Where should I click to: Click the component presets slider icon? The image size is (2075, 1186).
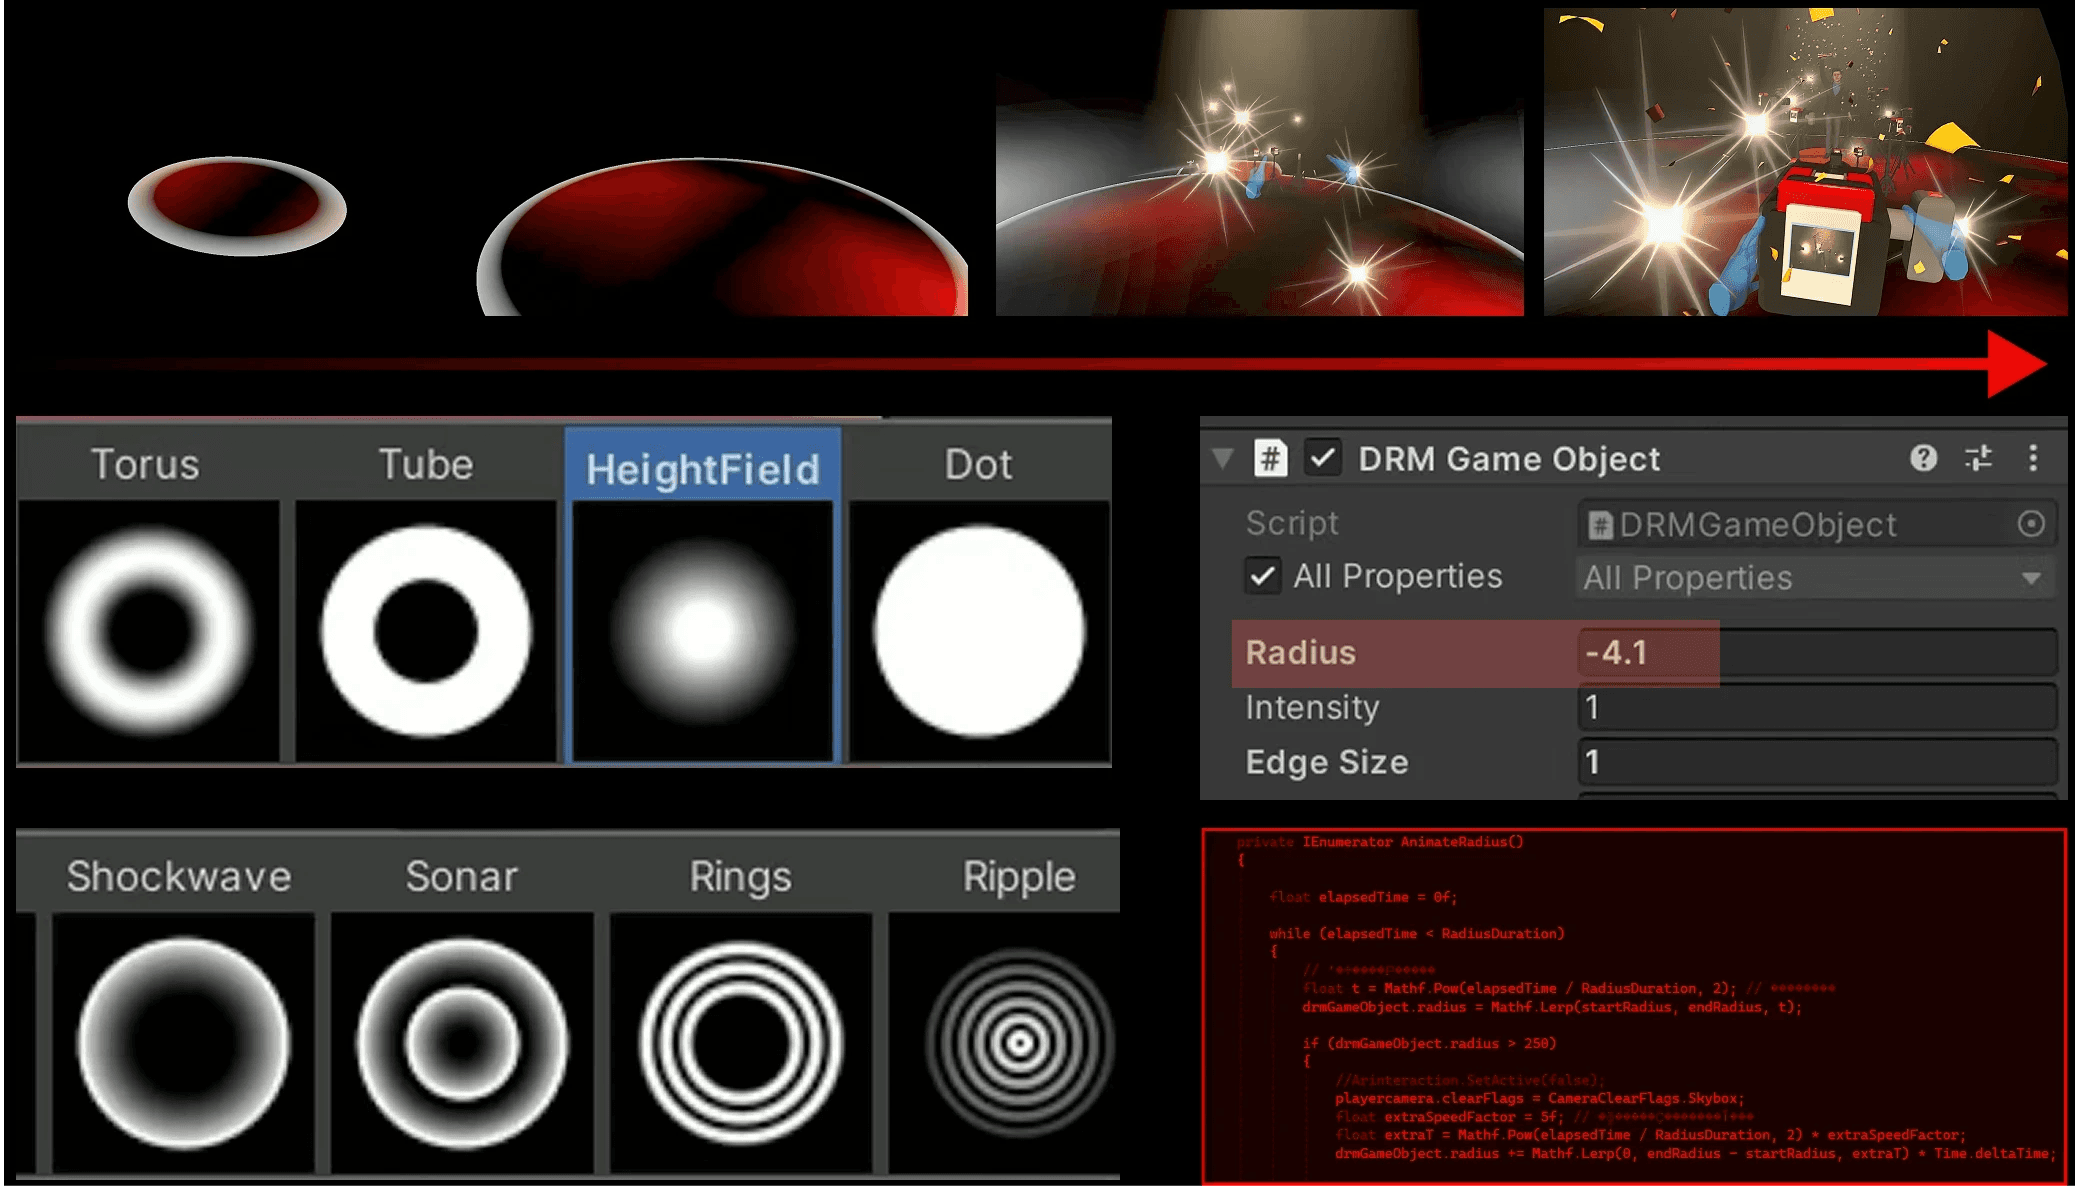(x=1978, y=458)
